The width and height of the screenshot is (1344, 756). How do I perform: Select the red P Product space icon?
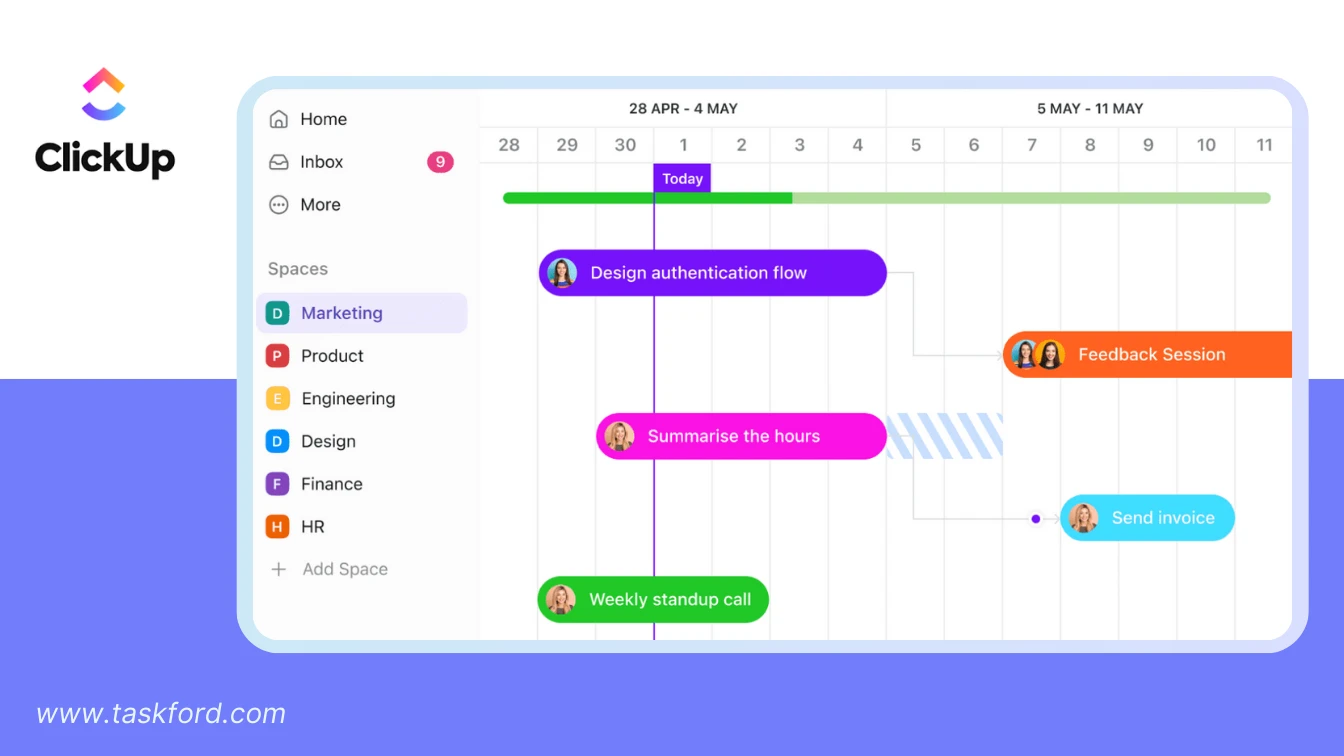click(x=277, y=356)
